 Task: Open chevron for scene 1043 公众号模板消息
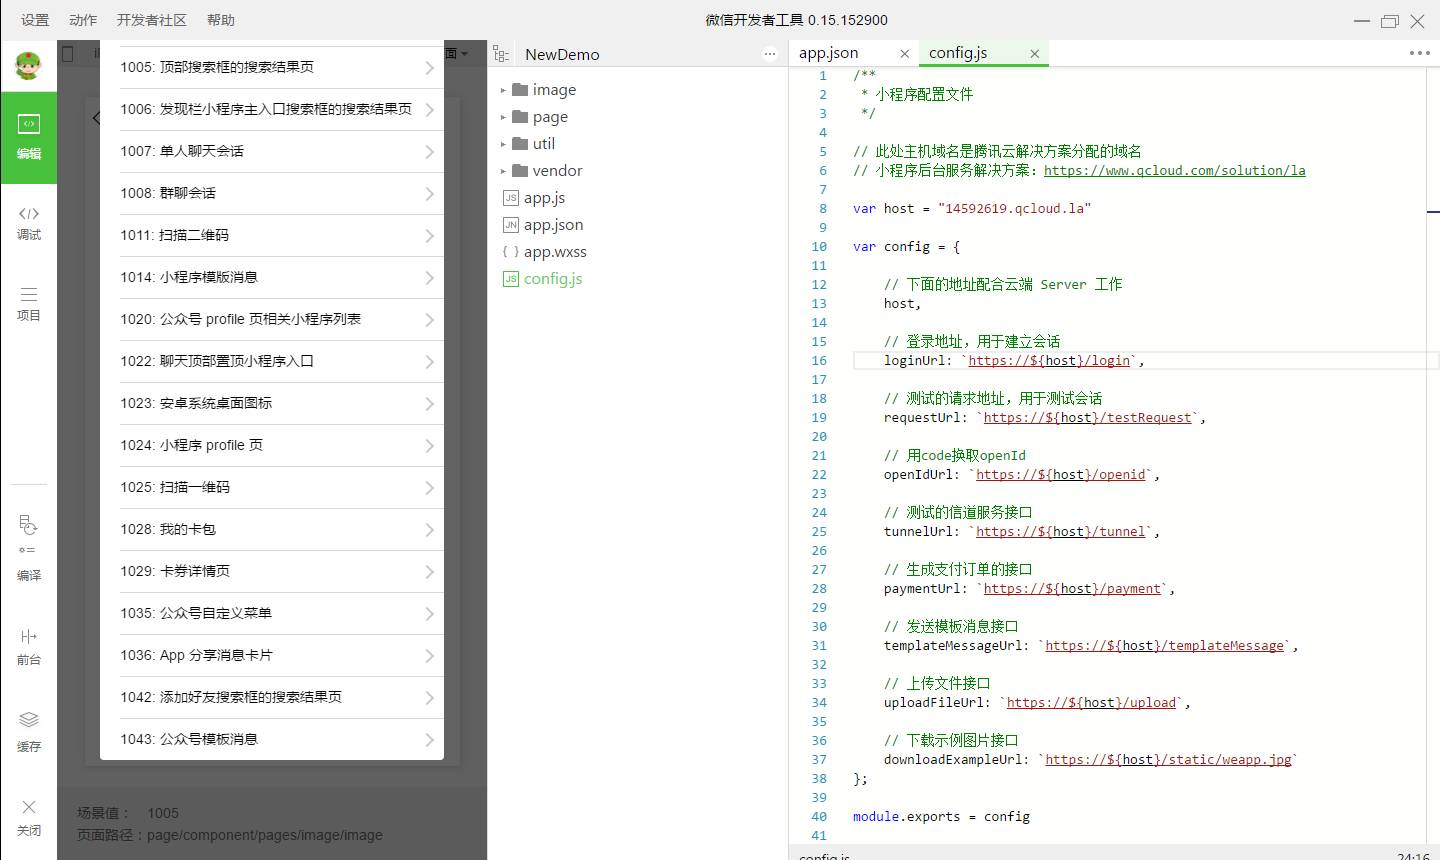[429, 740]
